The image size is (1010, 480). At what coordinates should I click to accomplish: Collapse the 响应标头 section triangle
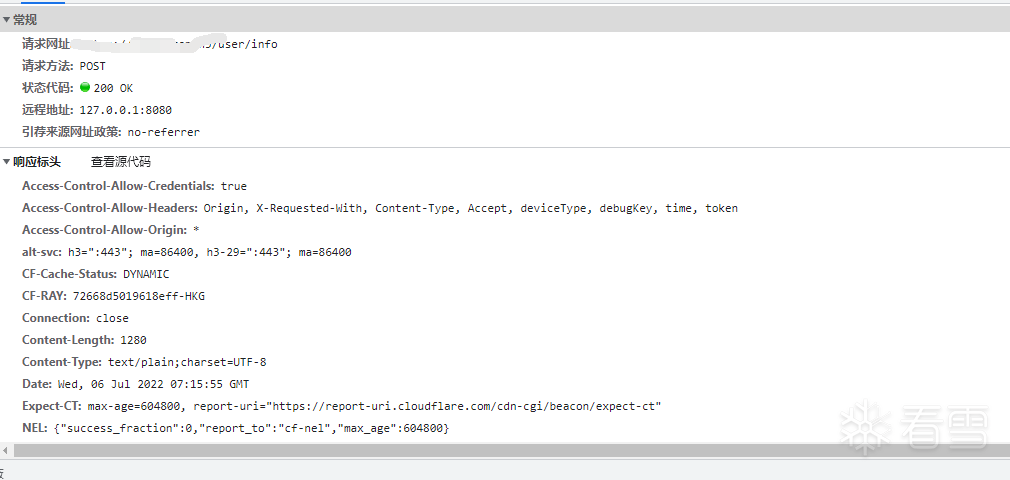pyautogui.click(x=6, y=162)
